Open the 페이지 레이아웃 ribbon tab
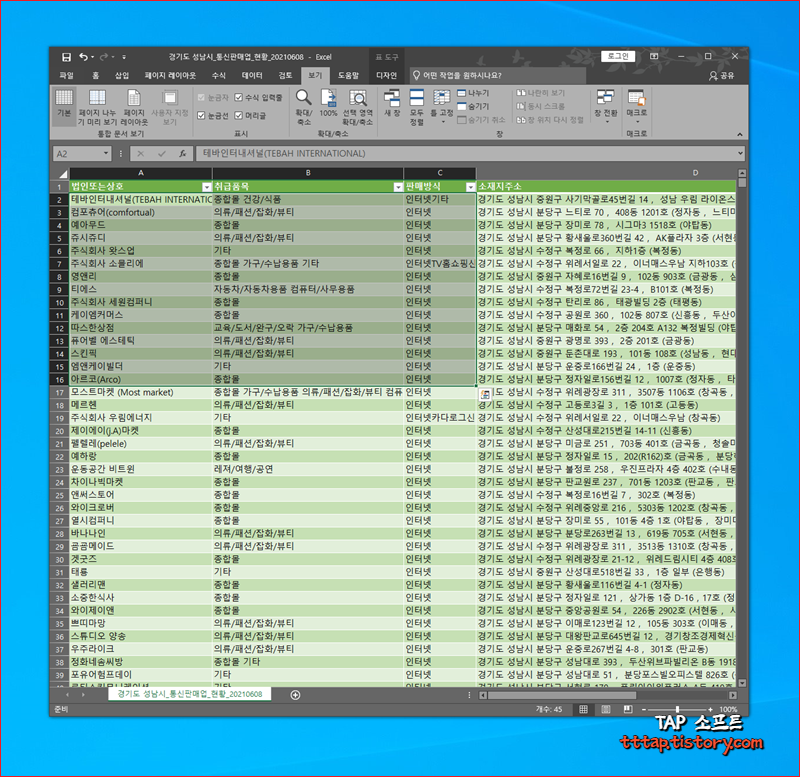Image resolution: width=800 pixels, height=777 pixels. point(170,76)
